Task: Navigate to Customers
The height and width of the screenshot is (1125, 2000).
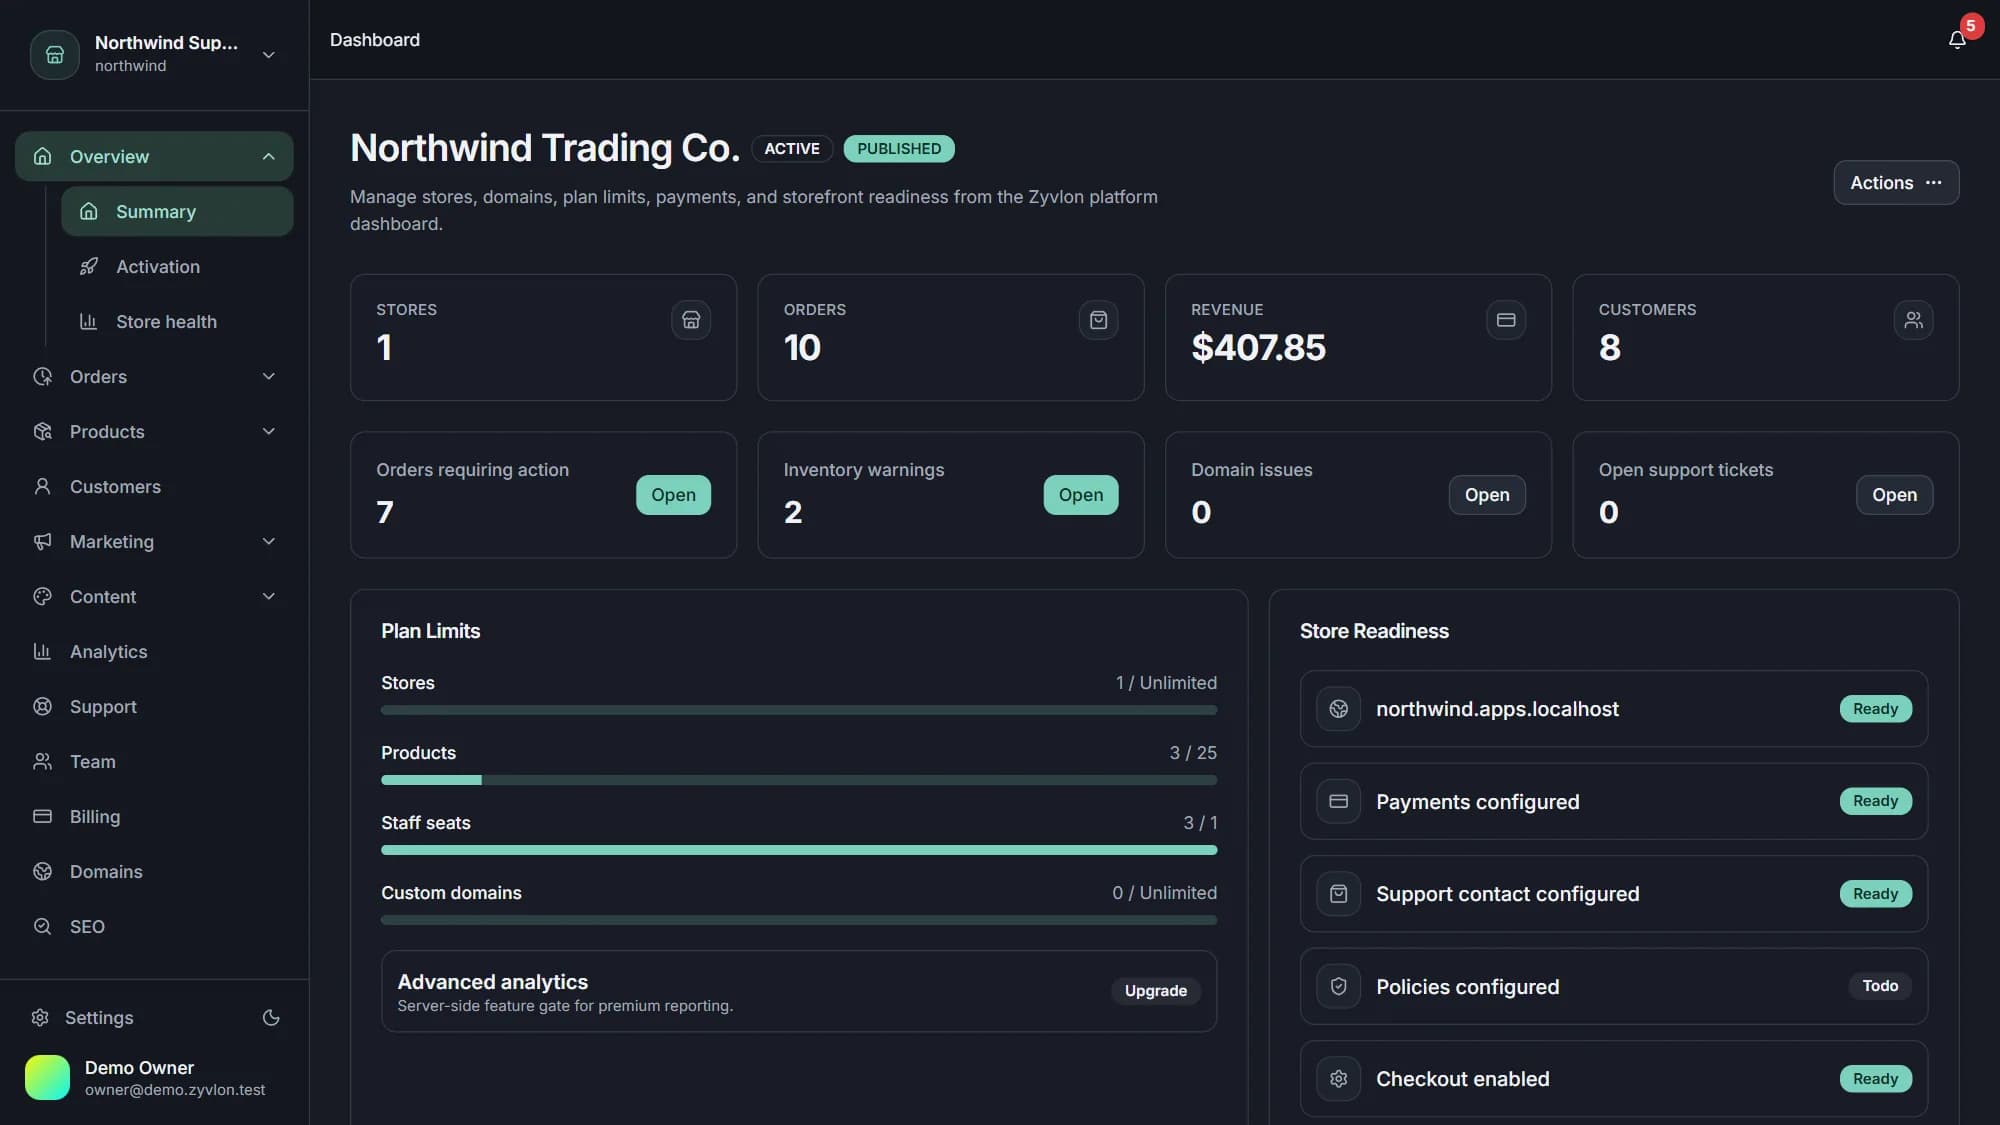Action: click(x=154, y=486)
